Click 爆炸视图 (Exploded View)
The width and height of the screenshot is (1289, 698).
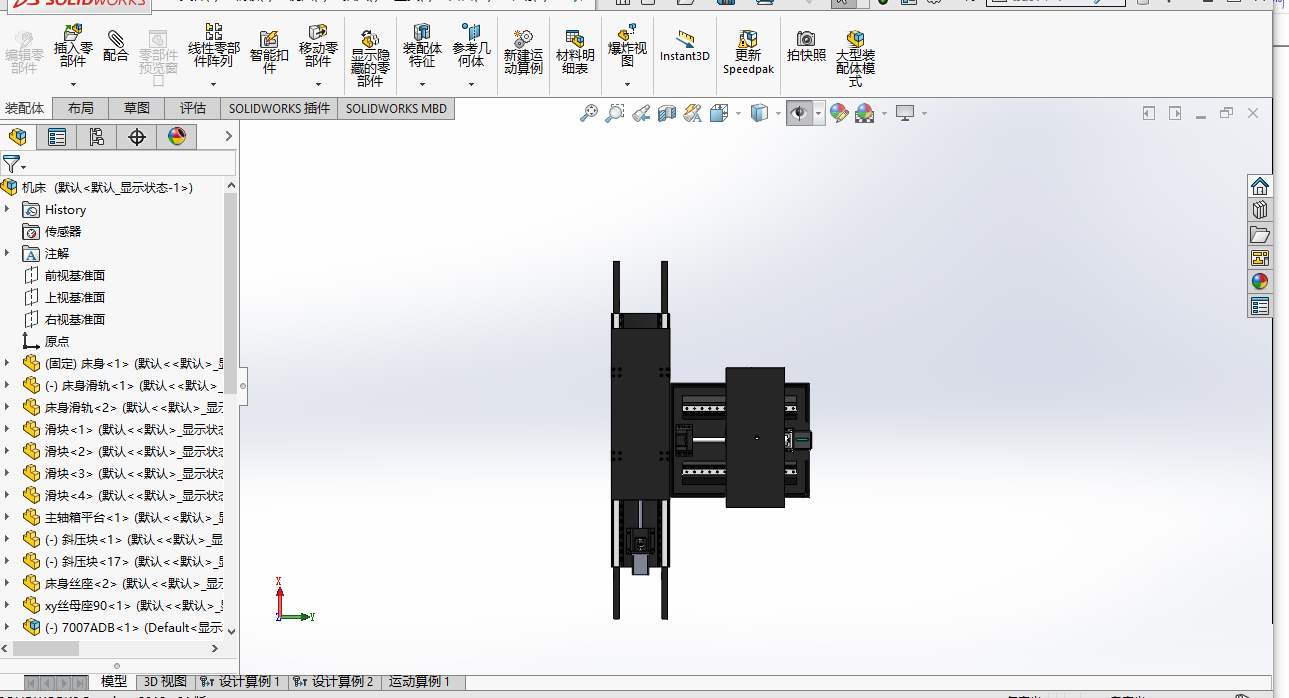(x=627, y=46)
